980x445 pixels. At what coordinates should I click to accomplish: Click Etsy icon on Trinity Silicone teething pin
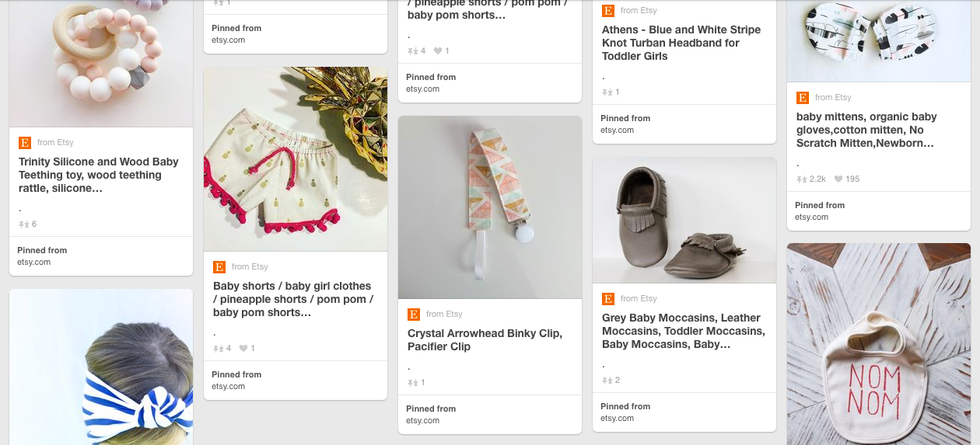point(25,143)
